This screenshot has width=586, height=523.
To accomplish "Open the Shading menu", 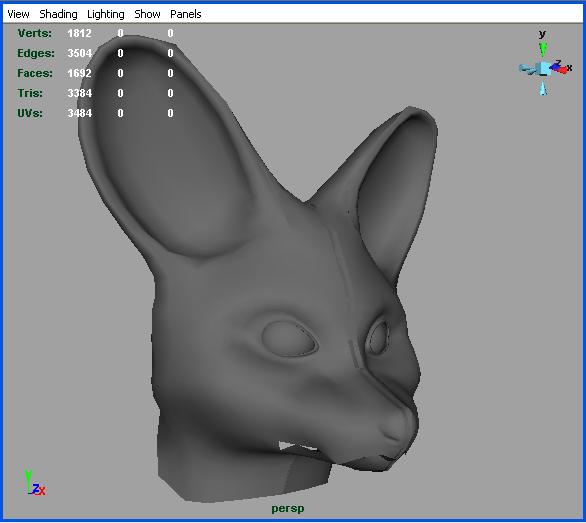I will (x=58, y=14).
